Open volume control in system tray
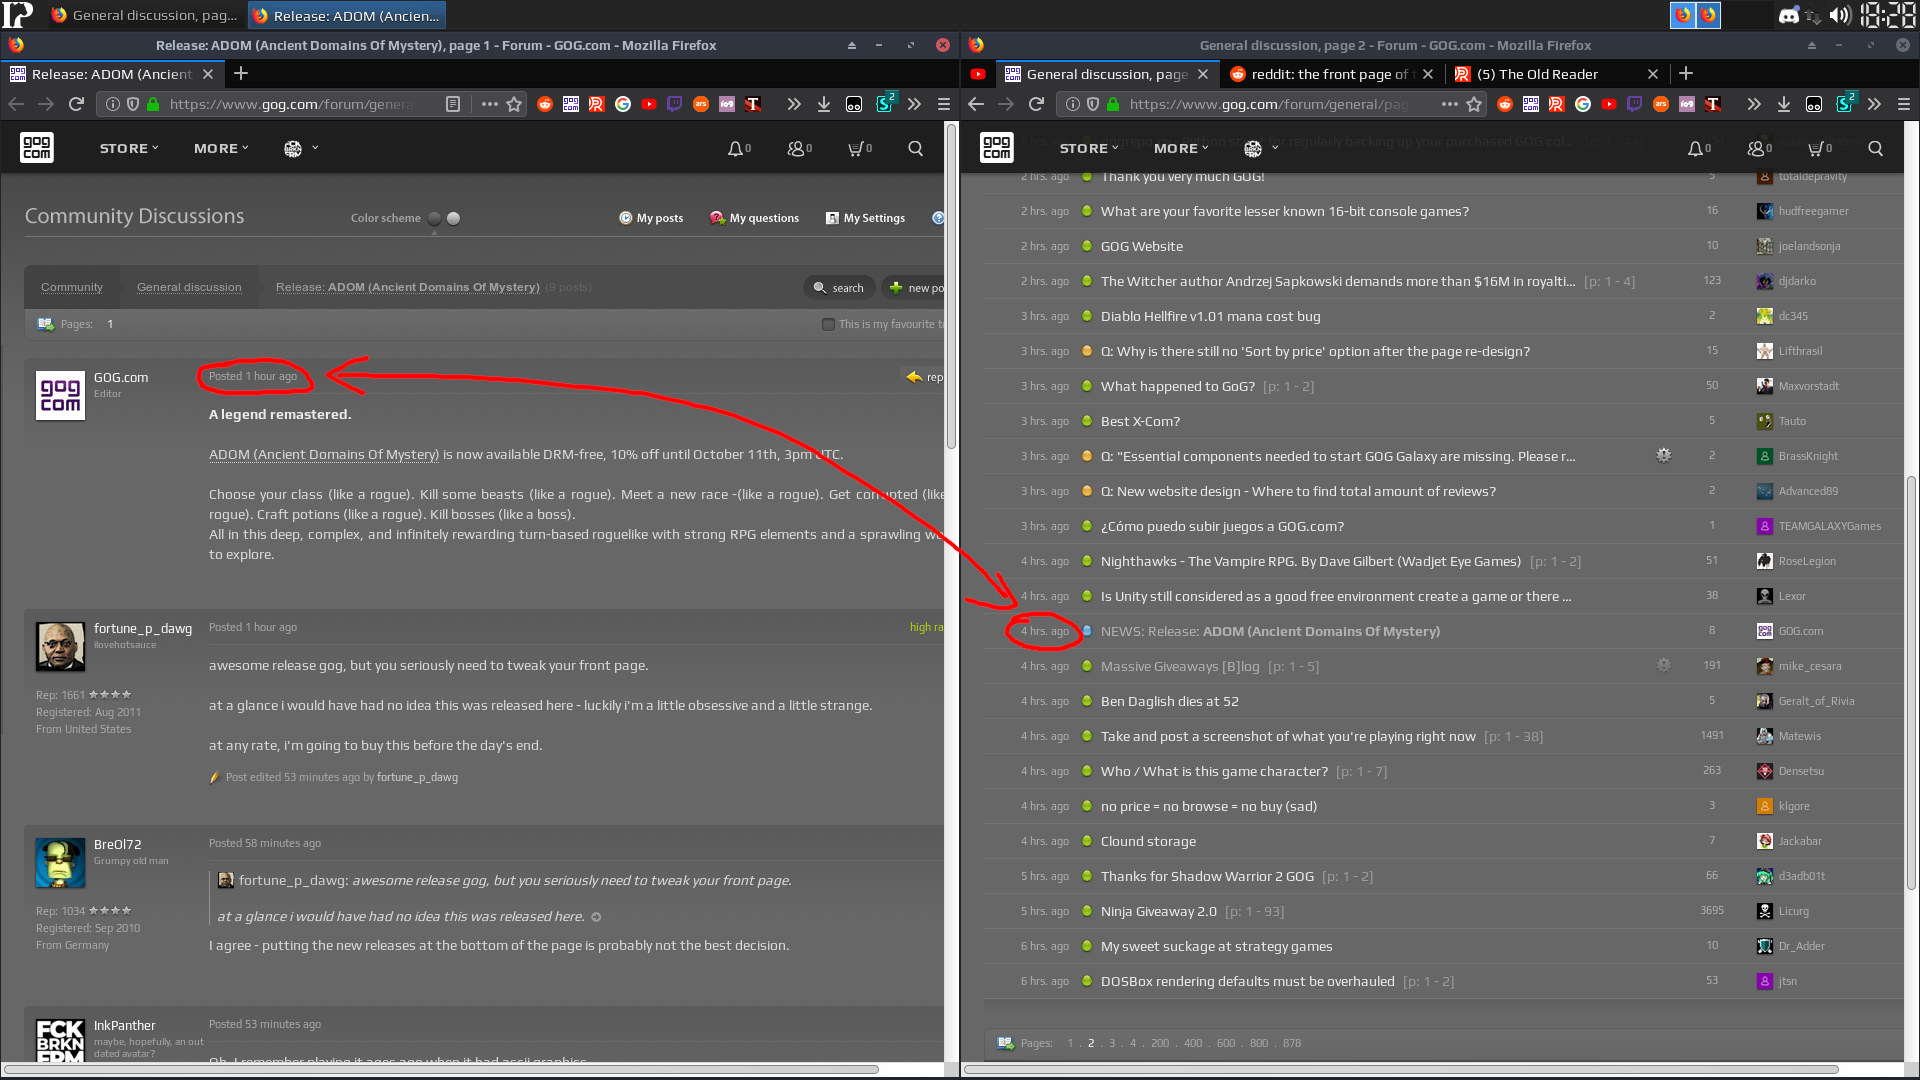Viewport: 1920px width, 1080px height. pyautogui.click(x=1839, y=15)
